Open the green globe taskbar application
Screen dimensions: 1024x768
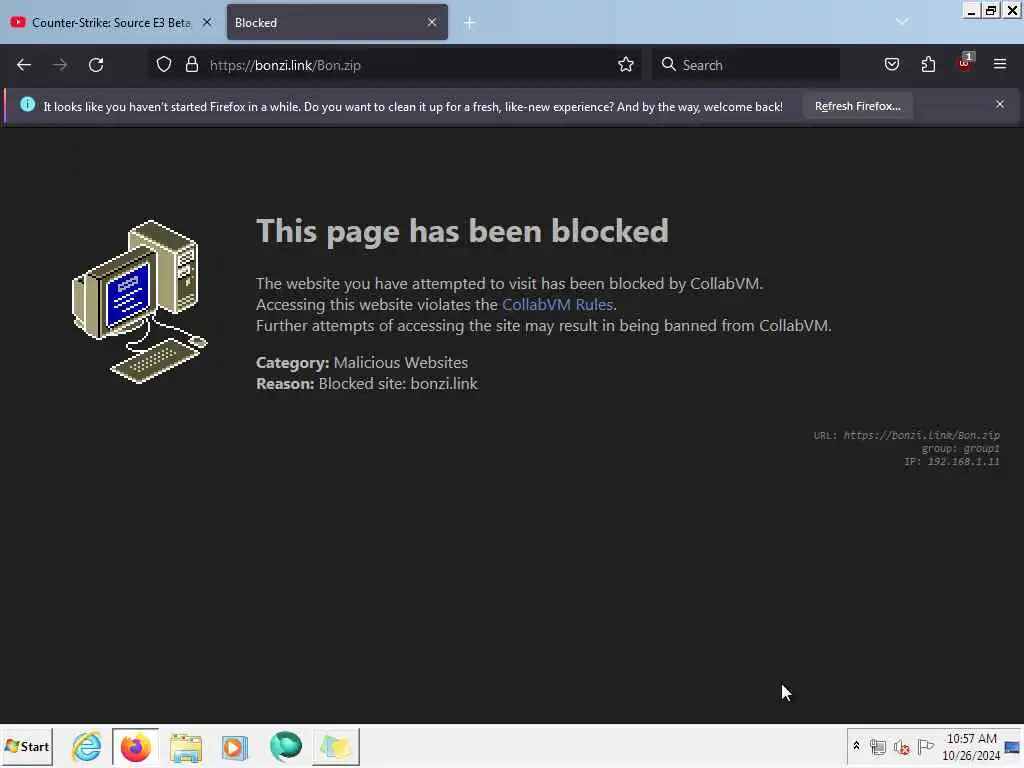click(285, 746)
